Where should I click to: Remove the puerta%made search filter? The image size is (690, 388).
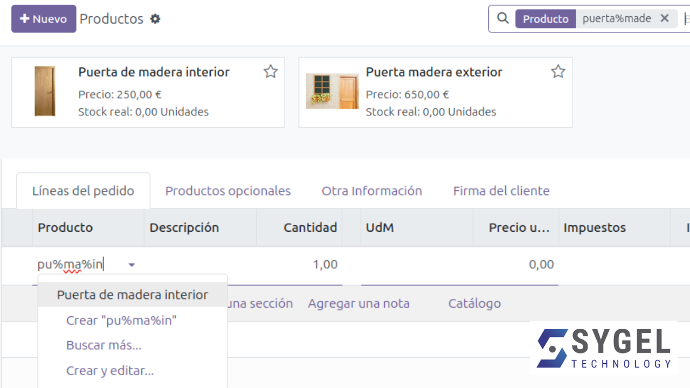click(664, 18)
